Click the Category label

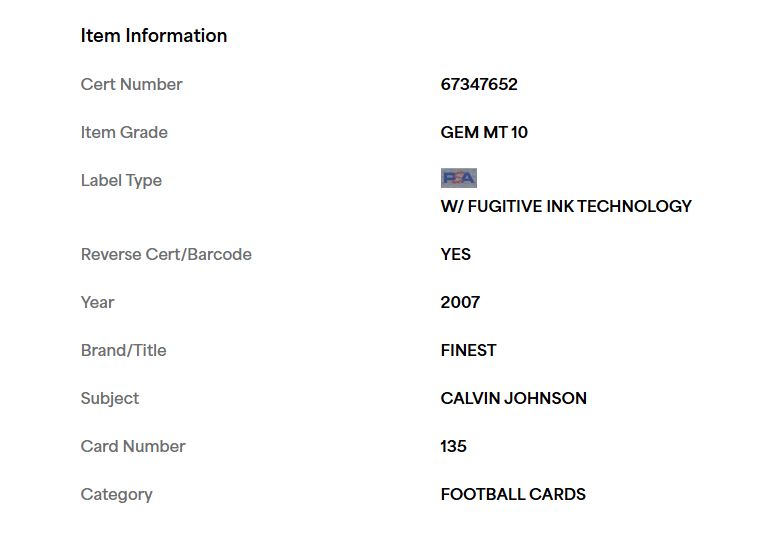point(117,494)
